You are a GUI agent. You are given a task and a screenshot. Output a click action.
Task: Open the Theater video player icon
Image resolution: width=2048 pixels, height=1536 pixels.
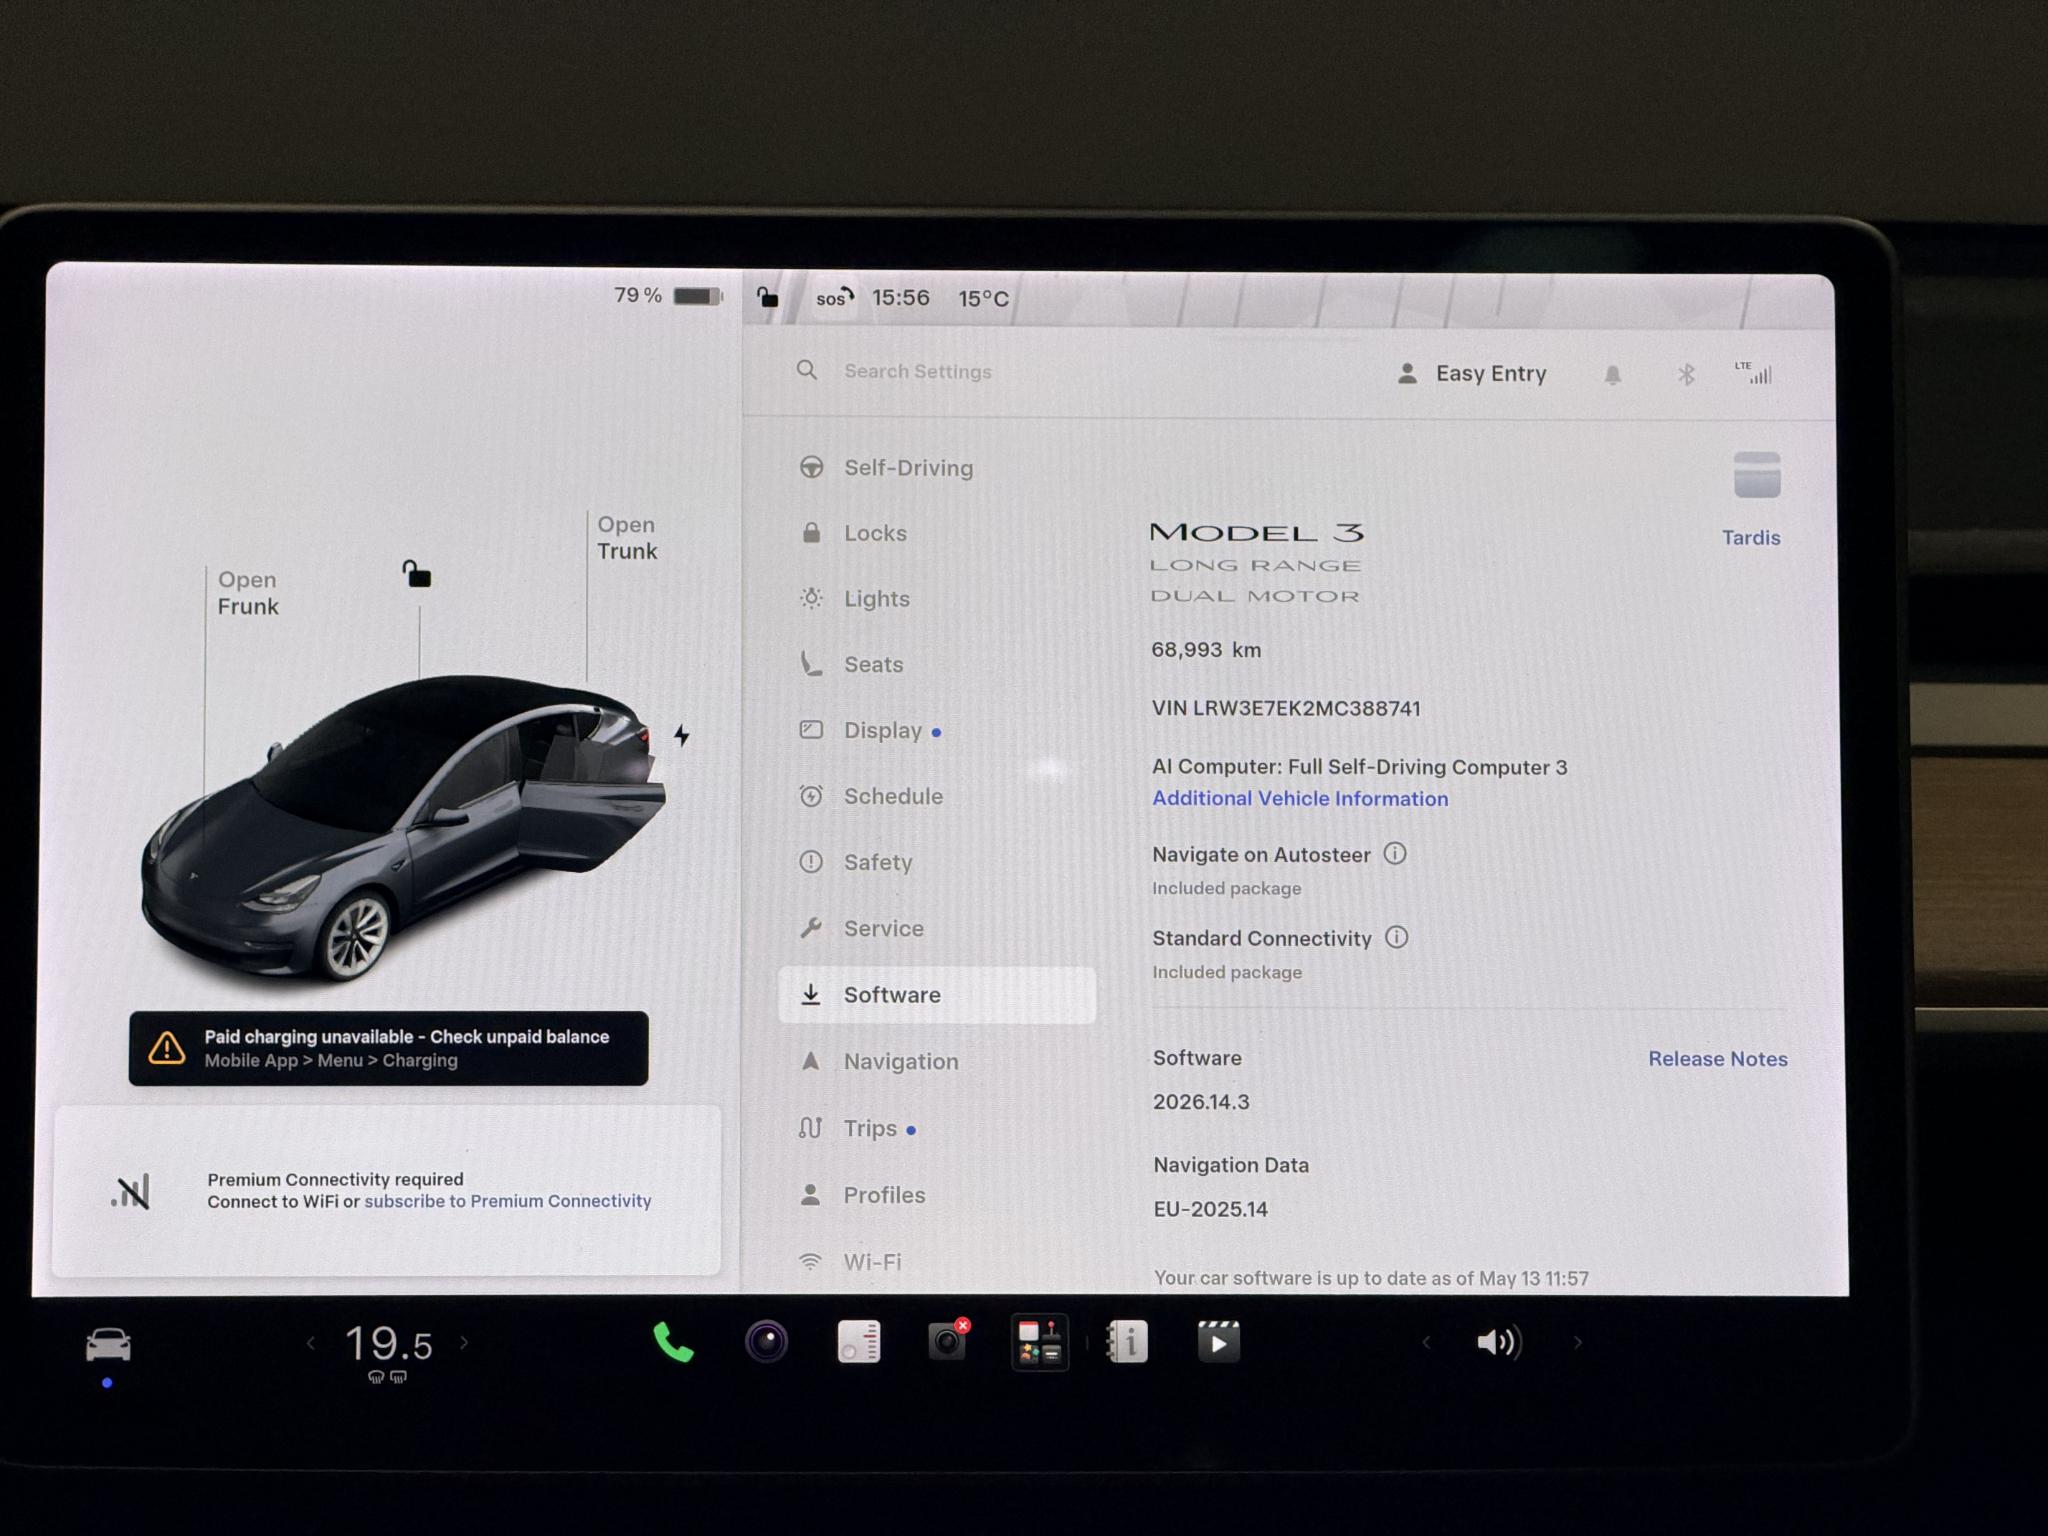click(1218, 1342)
